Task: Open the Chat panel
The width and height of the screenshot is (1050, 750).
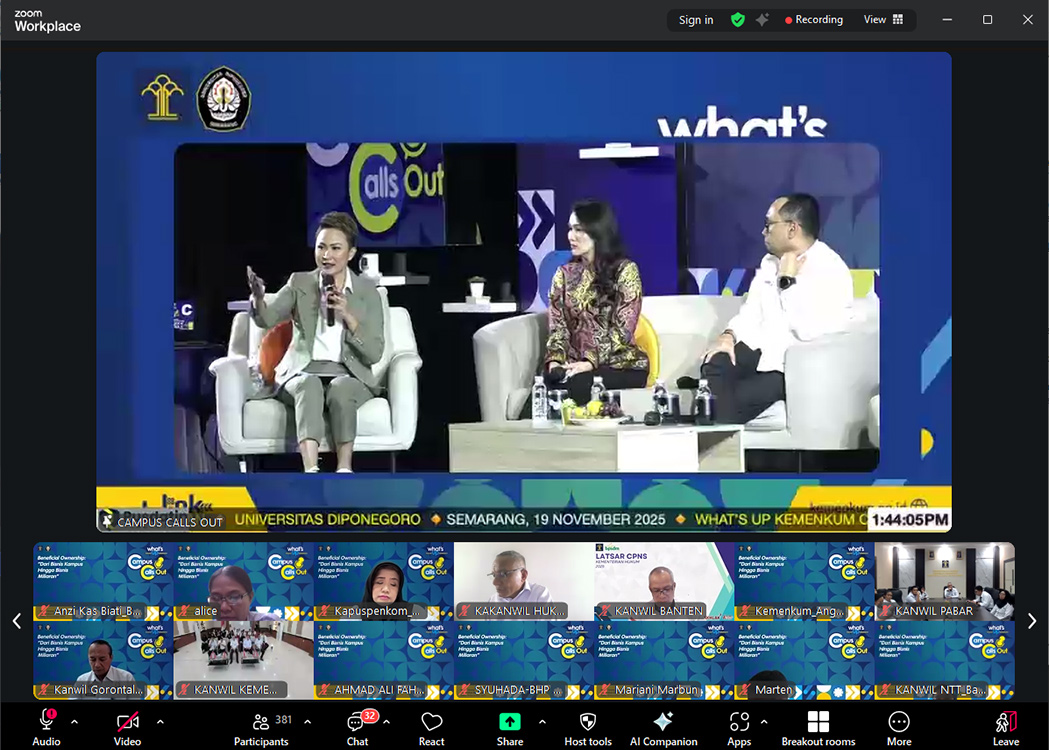Action: pyautogui.click(x=357, y=727)
